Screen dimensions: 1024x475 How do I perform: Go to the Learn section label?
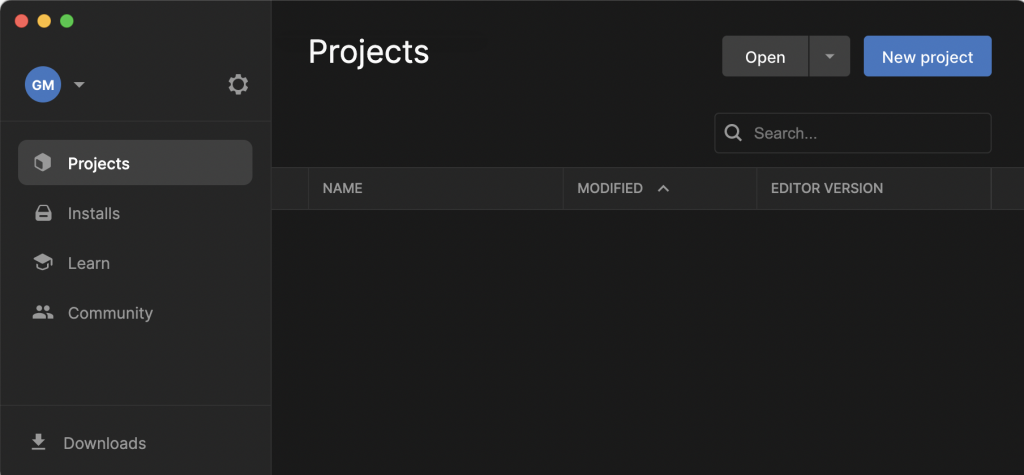[x=89, y=263]
